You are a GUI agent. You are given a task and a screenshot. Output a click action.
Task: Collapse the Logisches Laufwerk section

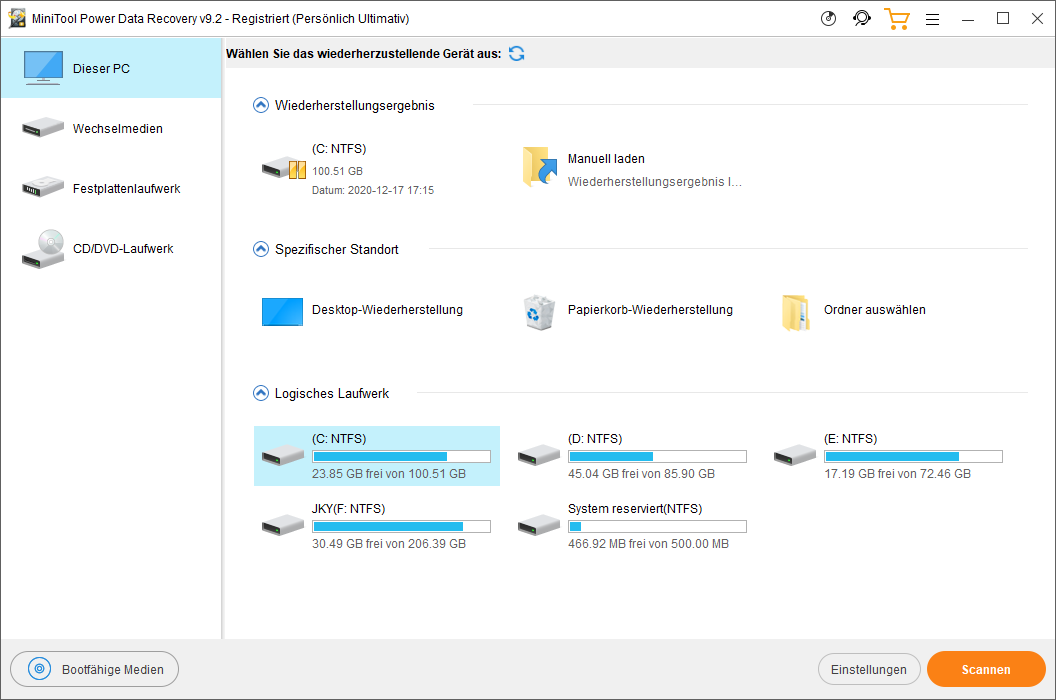[261, 393]
